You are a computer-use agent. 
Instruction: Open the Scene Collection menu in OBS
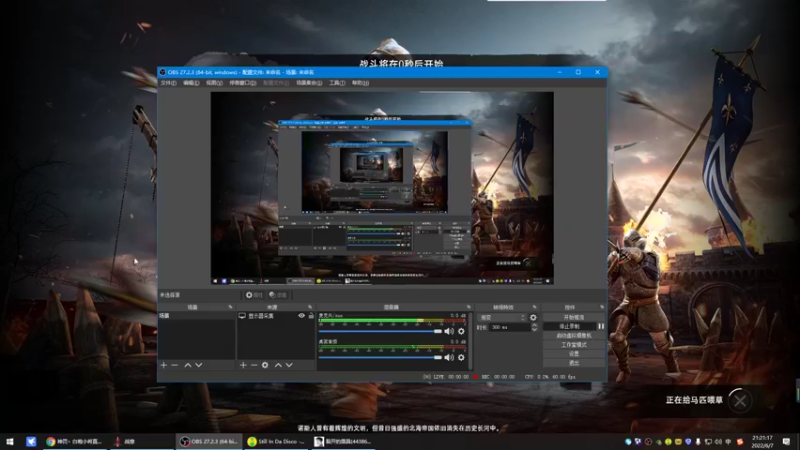309,83
